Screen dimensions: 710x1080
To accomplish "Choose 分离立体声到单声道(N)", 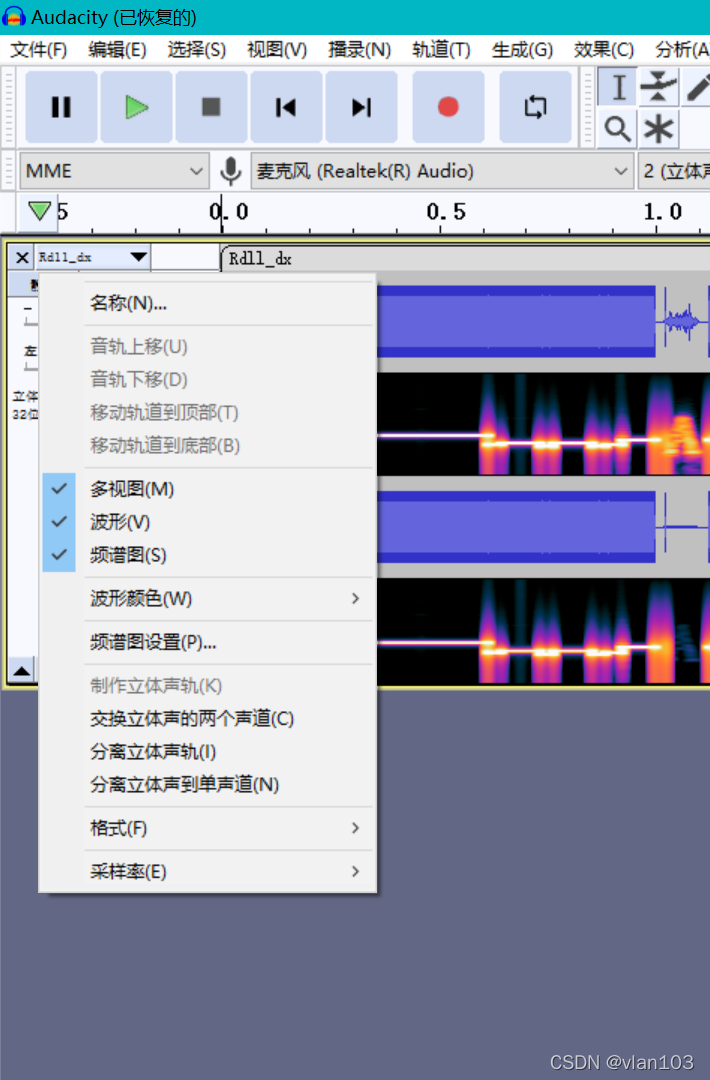I will click(207, 785).
